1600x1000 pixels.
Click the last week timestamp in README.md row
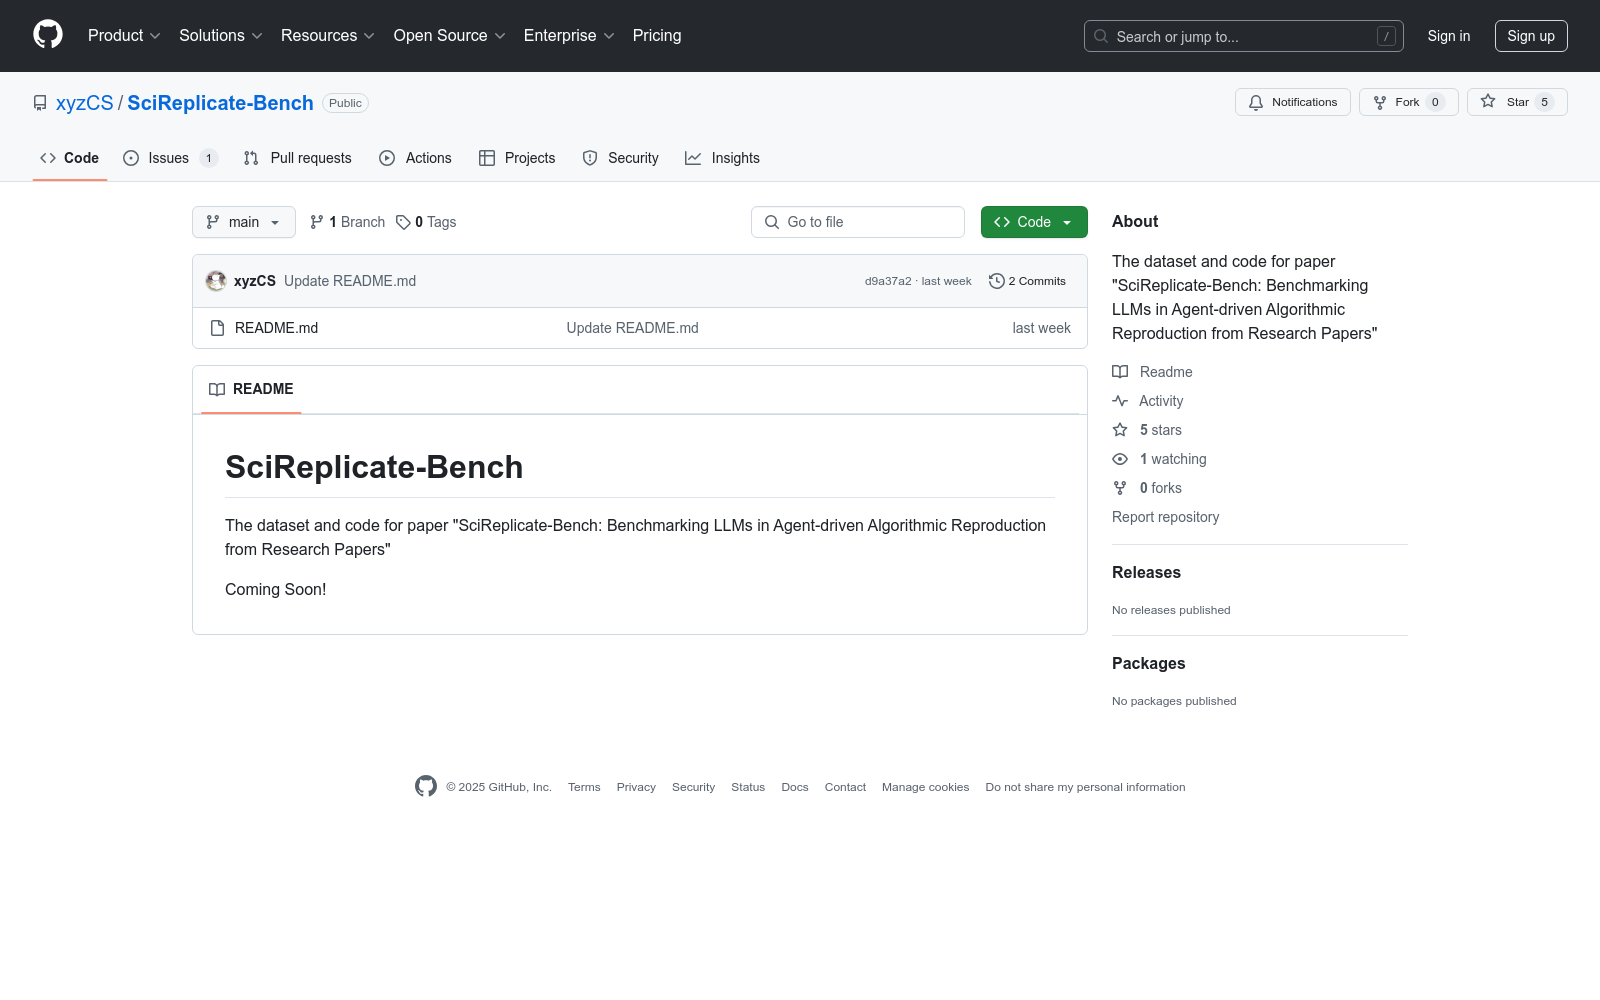click(1041, 328)
